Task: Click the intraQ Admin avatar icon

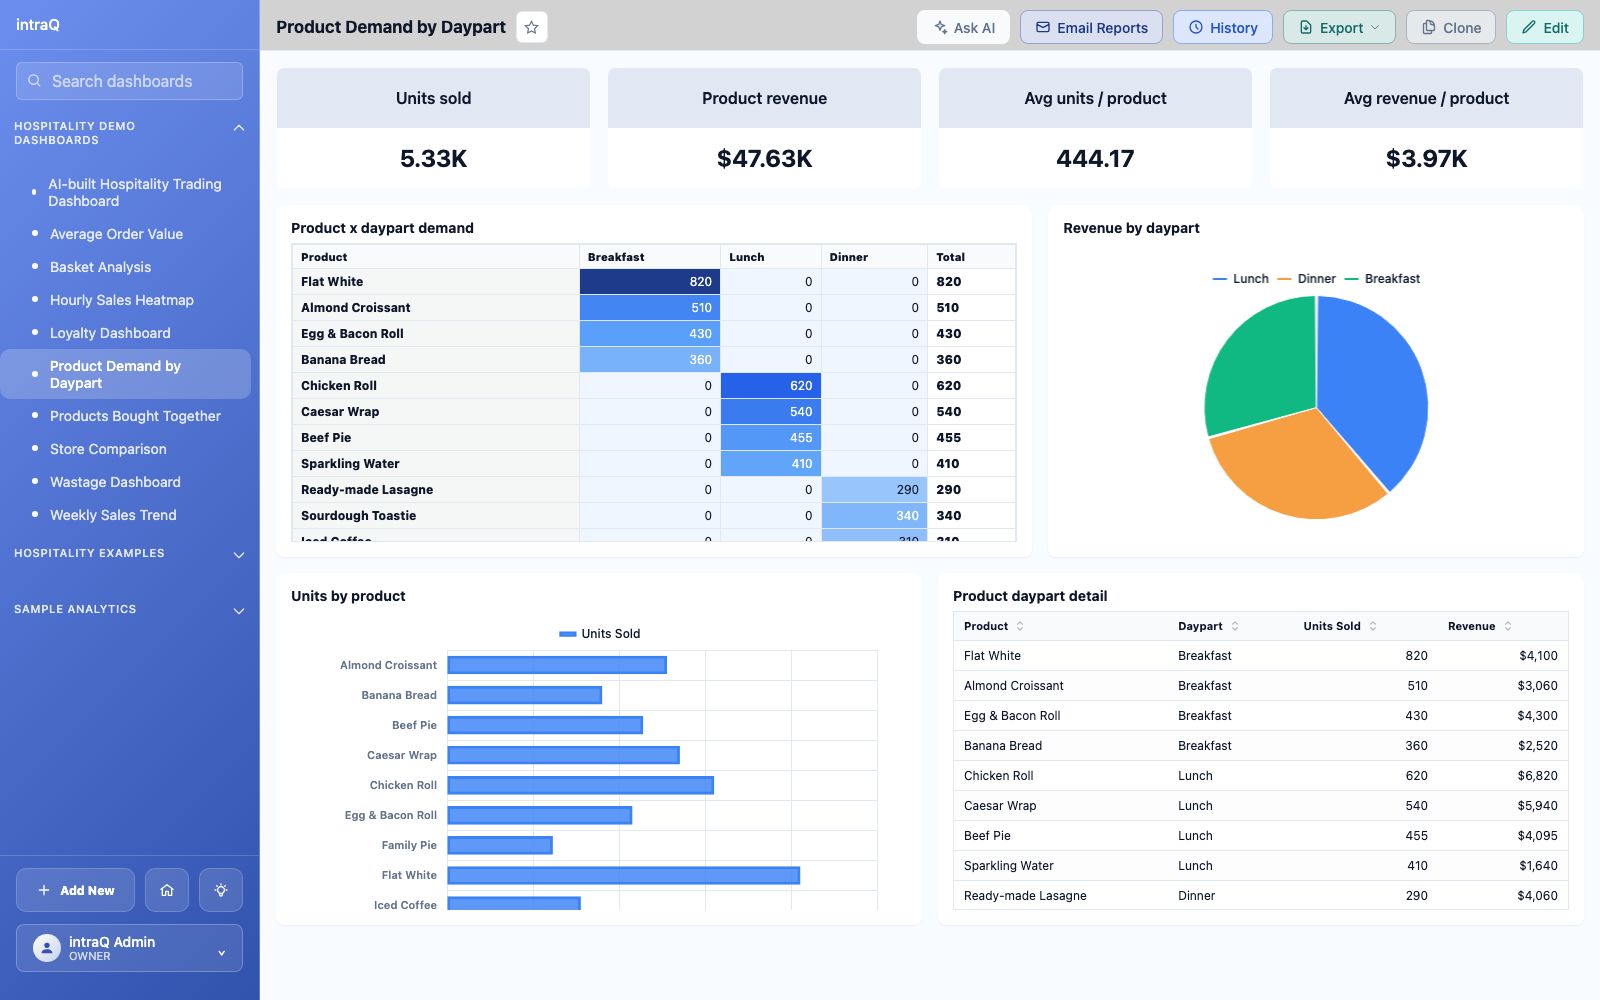Action: point(47,948)
